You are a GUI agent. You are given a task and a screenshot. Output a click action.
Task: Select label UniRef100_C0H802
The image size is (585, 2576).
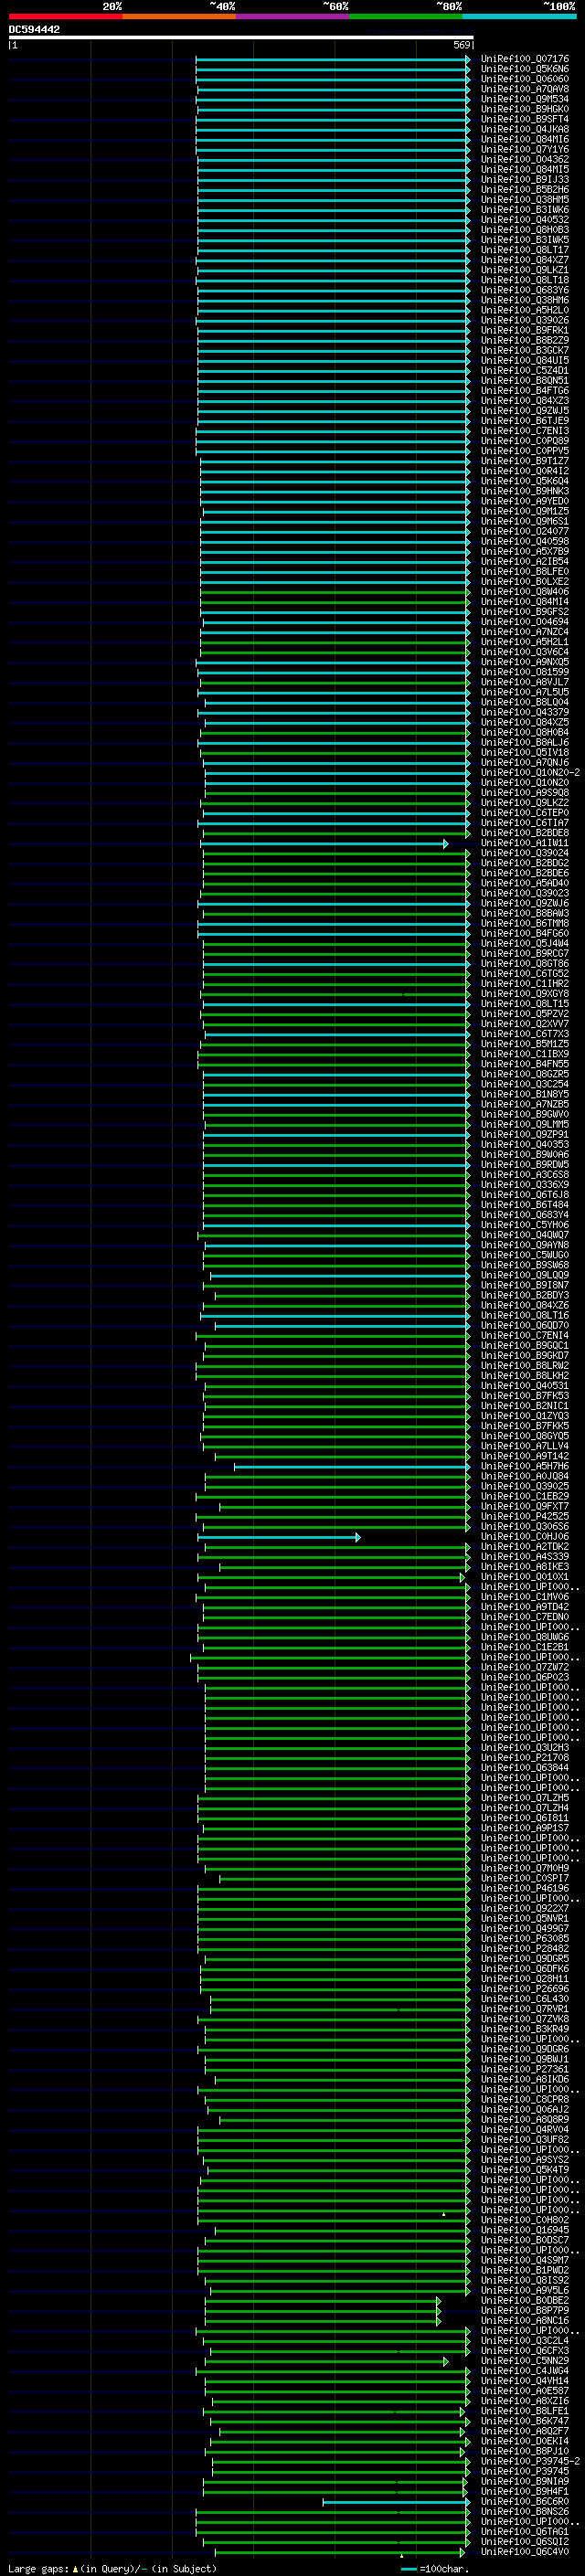coord(525,2220)
